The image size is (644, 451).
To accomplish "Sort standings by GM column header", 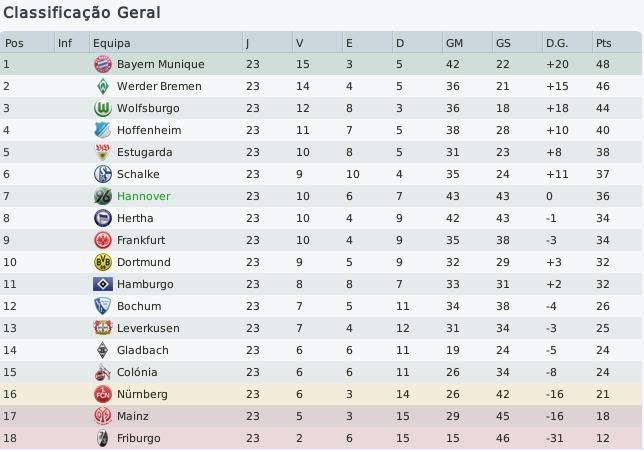I will (455, 43).
